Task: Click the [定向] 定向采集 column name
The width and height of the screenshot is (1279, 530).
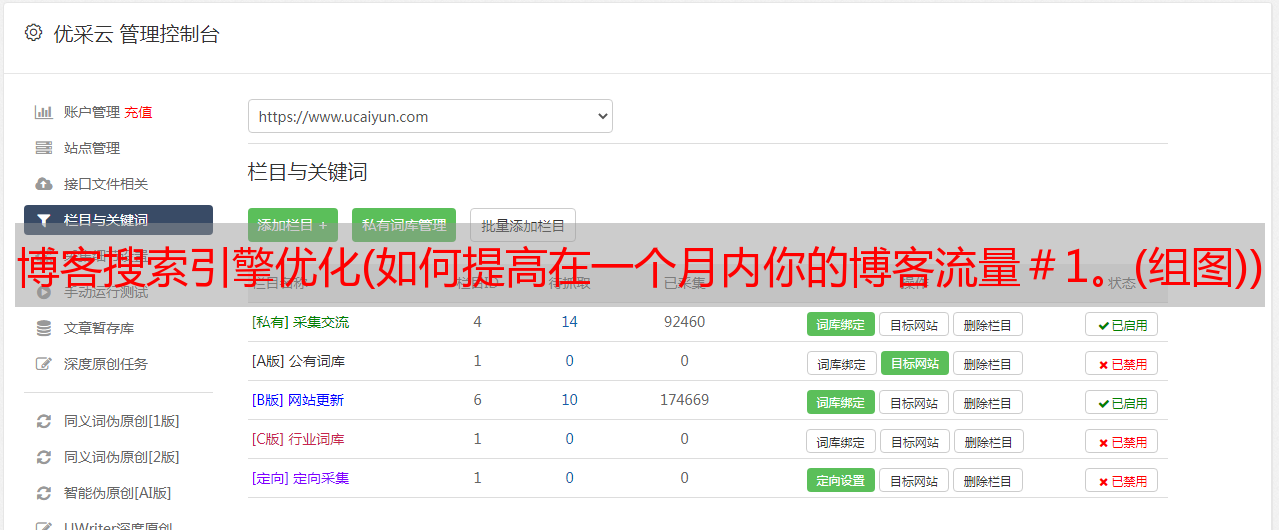Action: coord(300,478)
